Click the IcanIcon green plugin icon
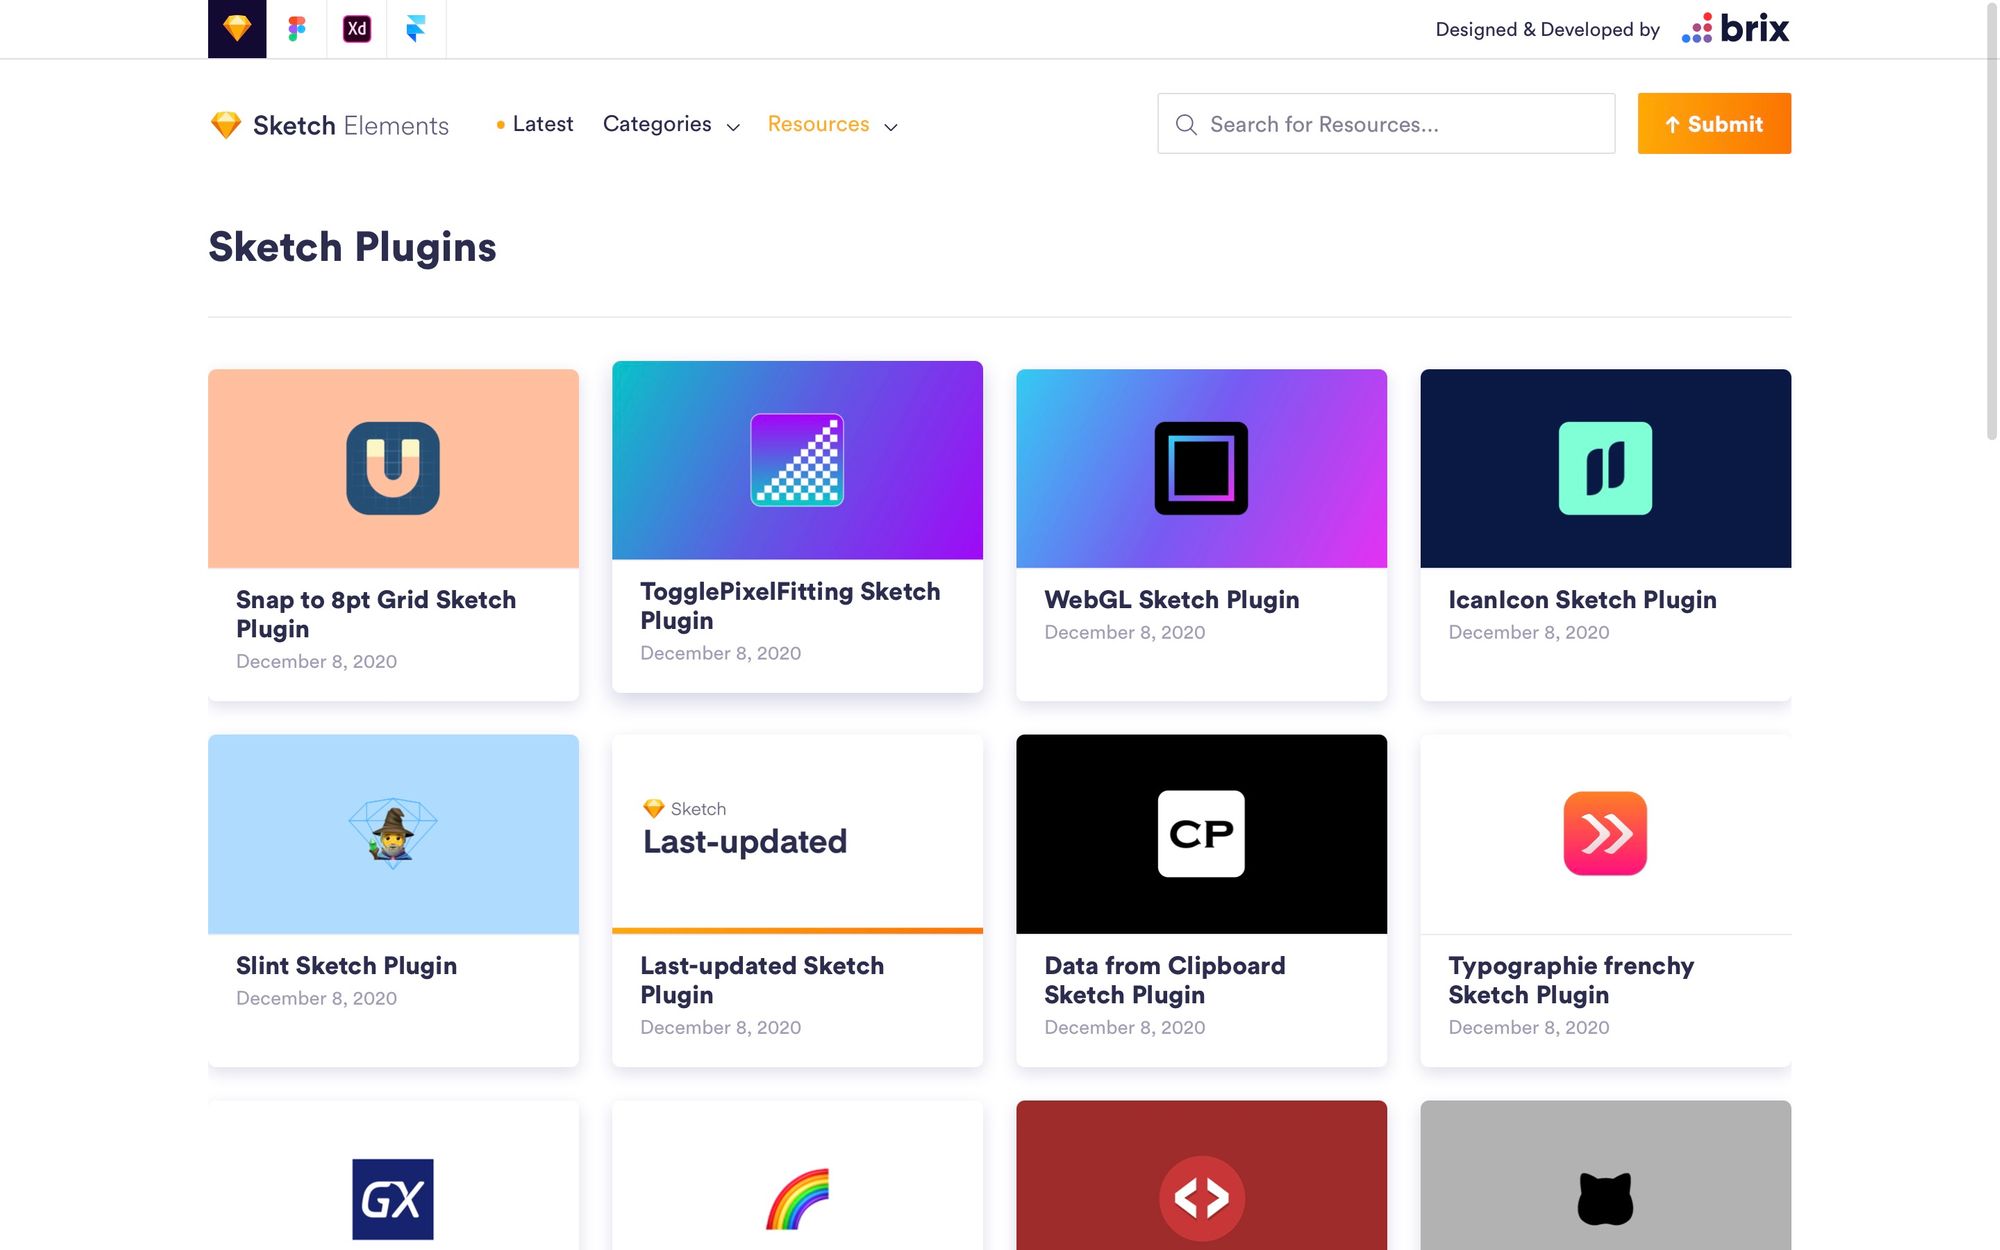 (x=1605, y=468)
